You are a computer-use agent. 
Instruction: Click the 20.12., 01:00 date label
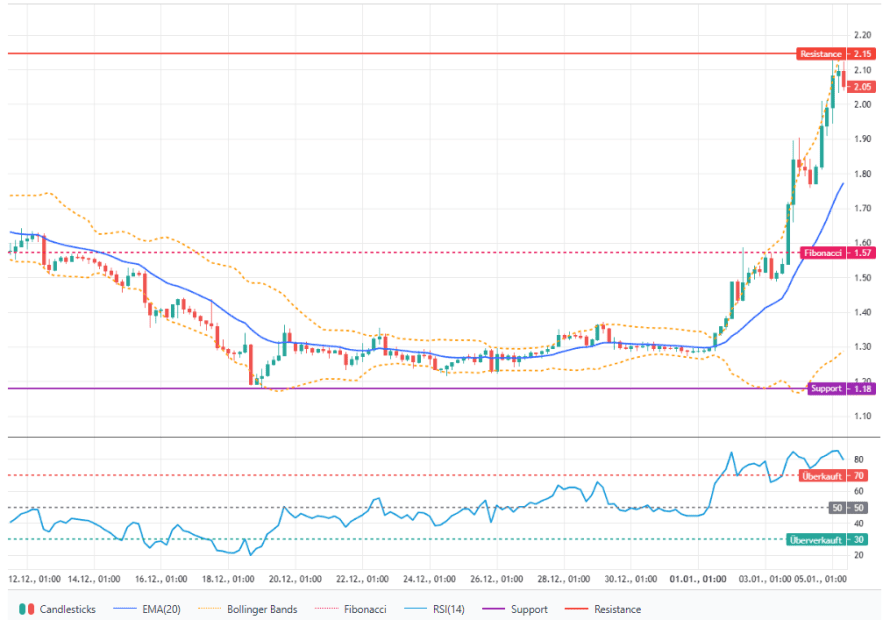294,578
